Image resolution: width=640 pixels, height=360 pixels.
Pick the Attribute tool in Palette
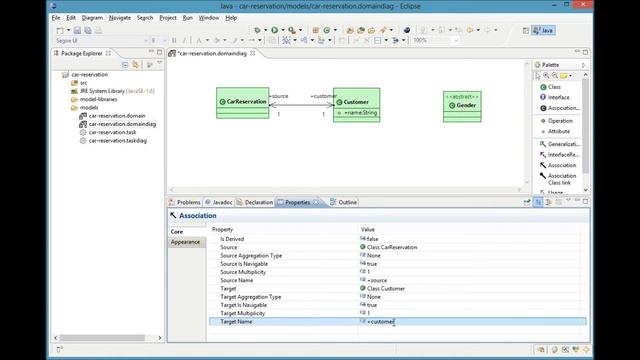click(x=555, y=131)
